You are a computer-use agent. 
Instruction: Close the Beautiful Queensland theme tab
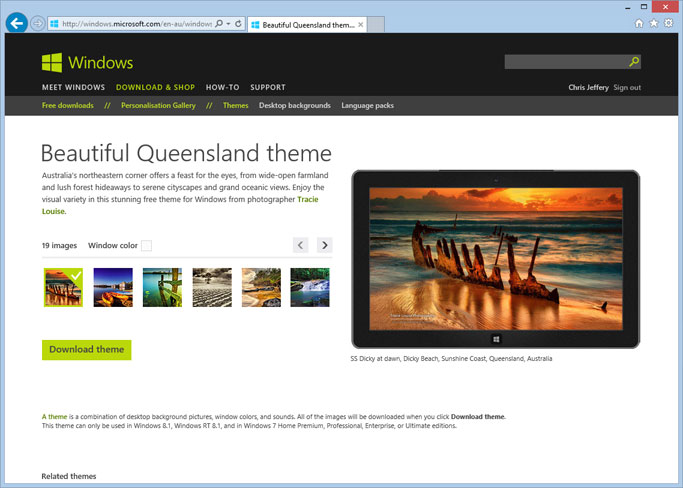361,25
